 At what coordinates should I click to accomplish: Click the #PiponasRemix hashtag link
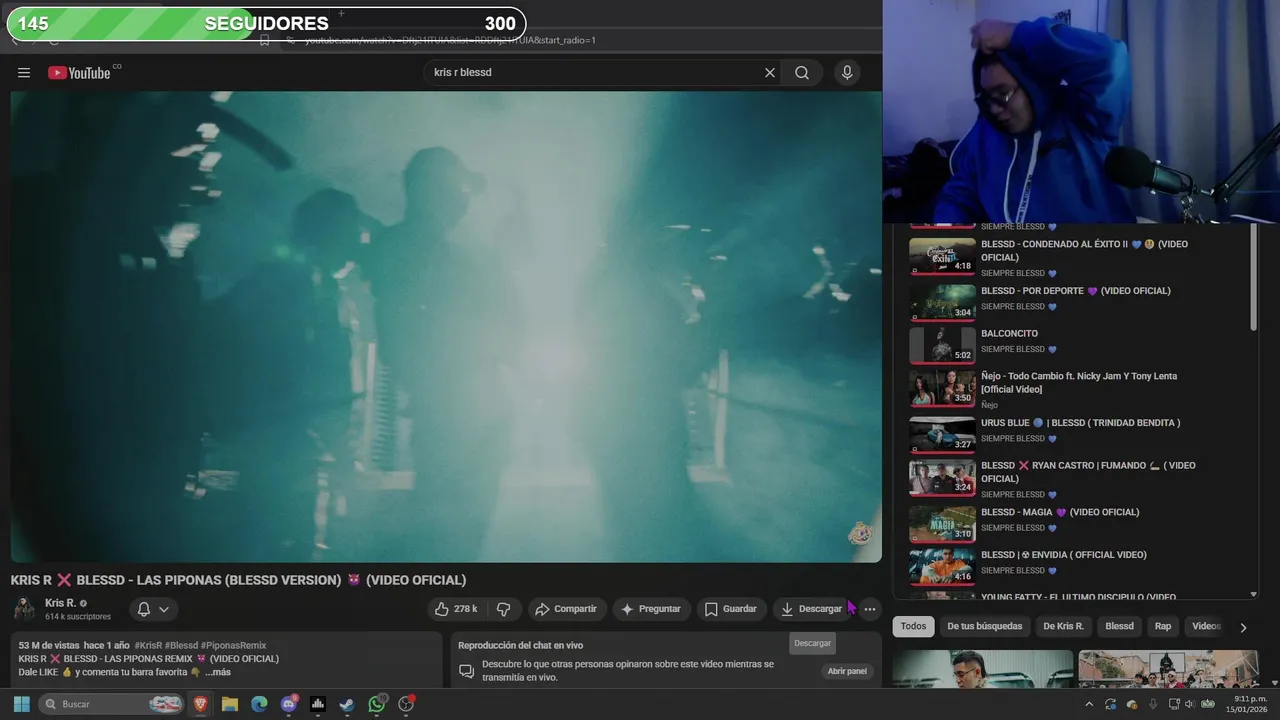click(233, 645)
